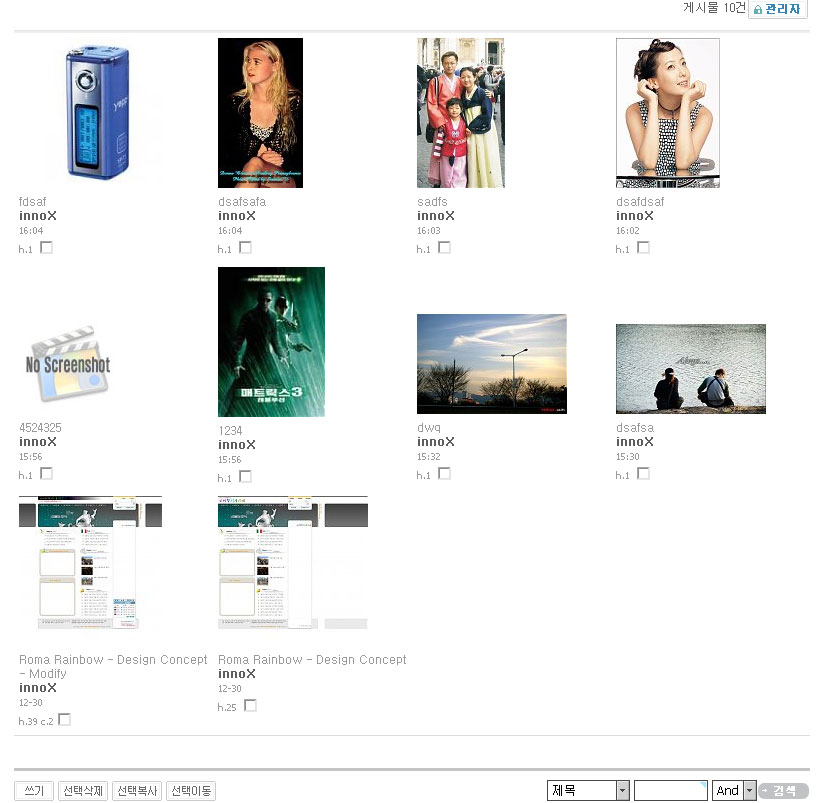Check the box for post 1234
The image size is (826, 803).
tap(245, 476)
